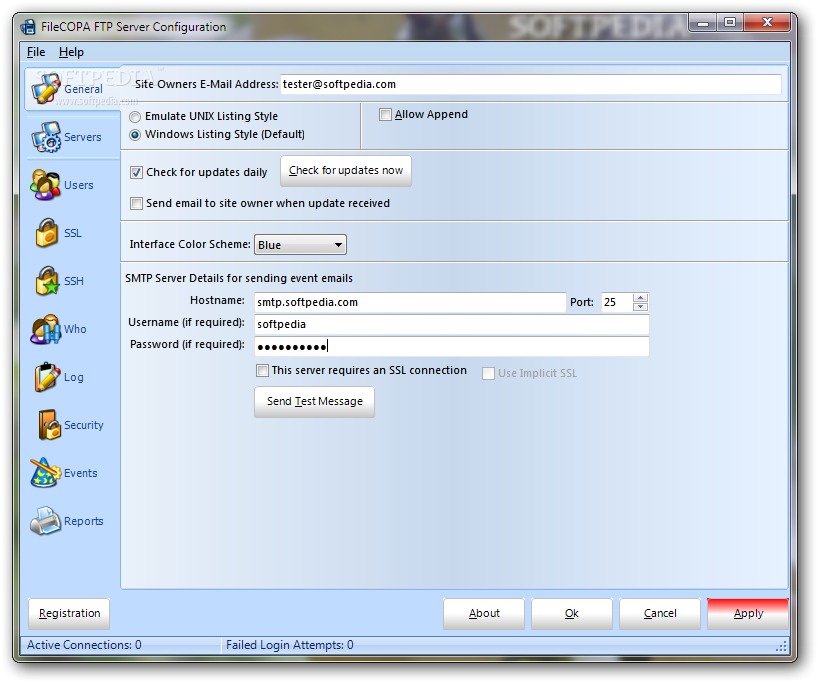Screen dimensions: 818x683
Task: Switch to the Reports tab label
Action: coord(83,521)
